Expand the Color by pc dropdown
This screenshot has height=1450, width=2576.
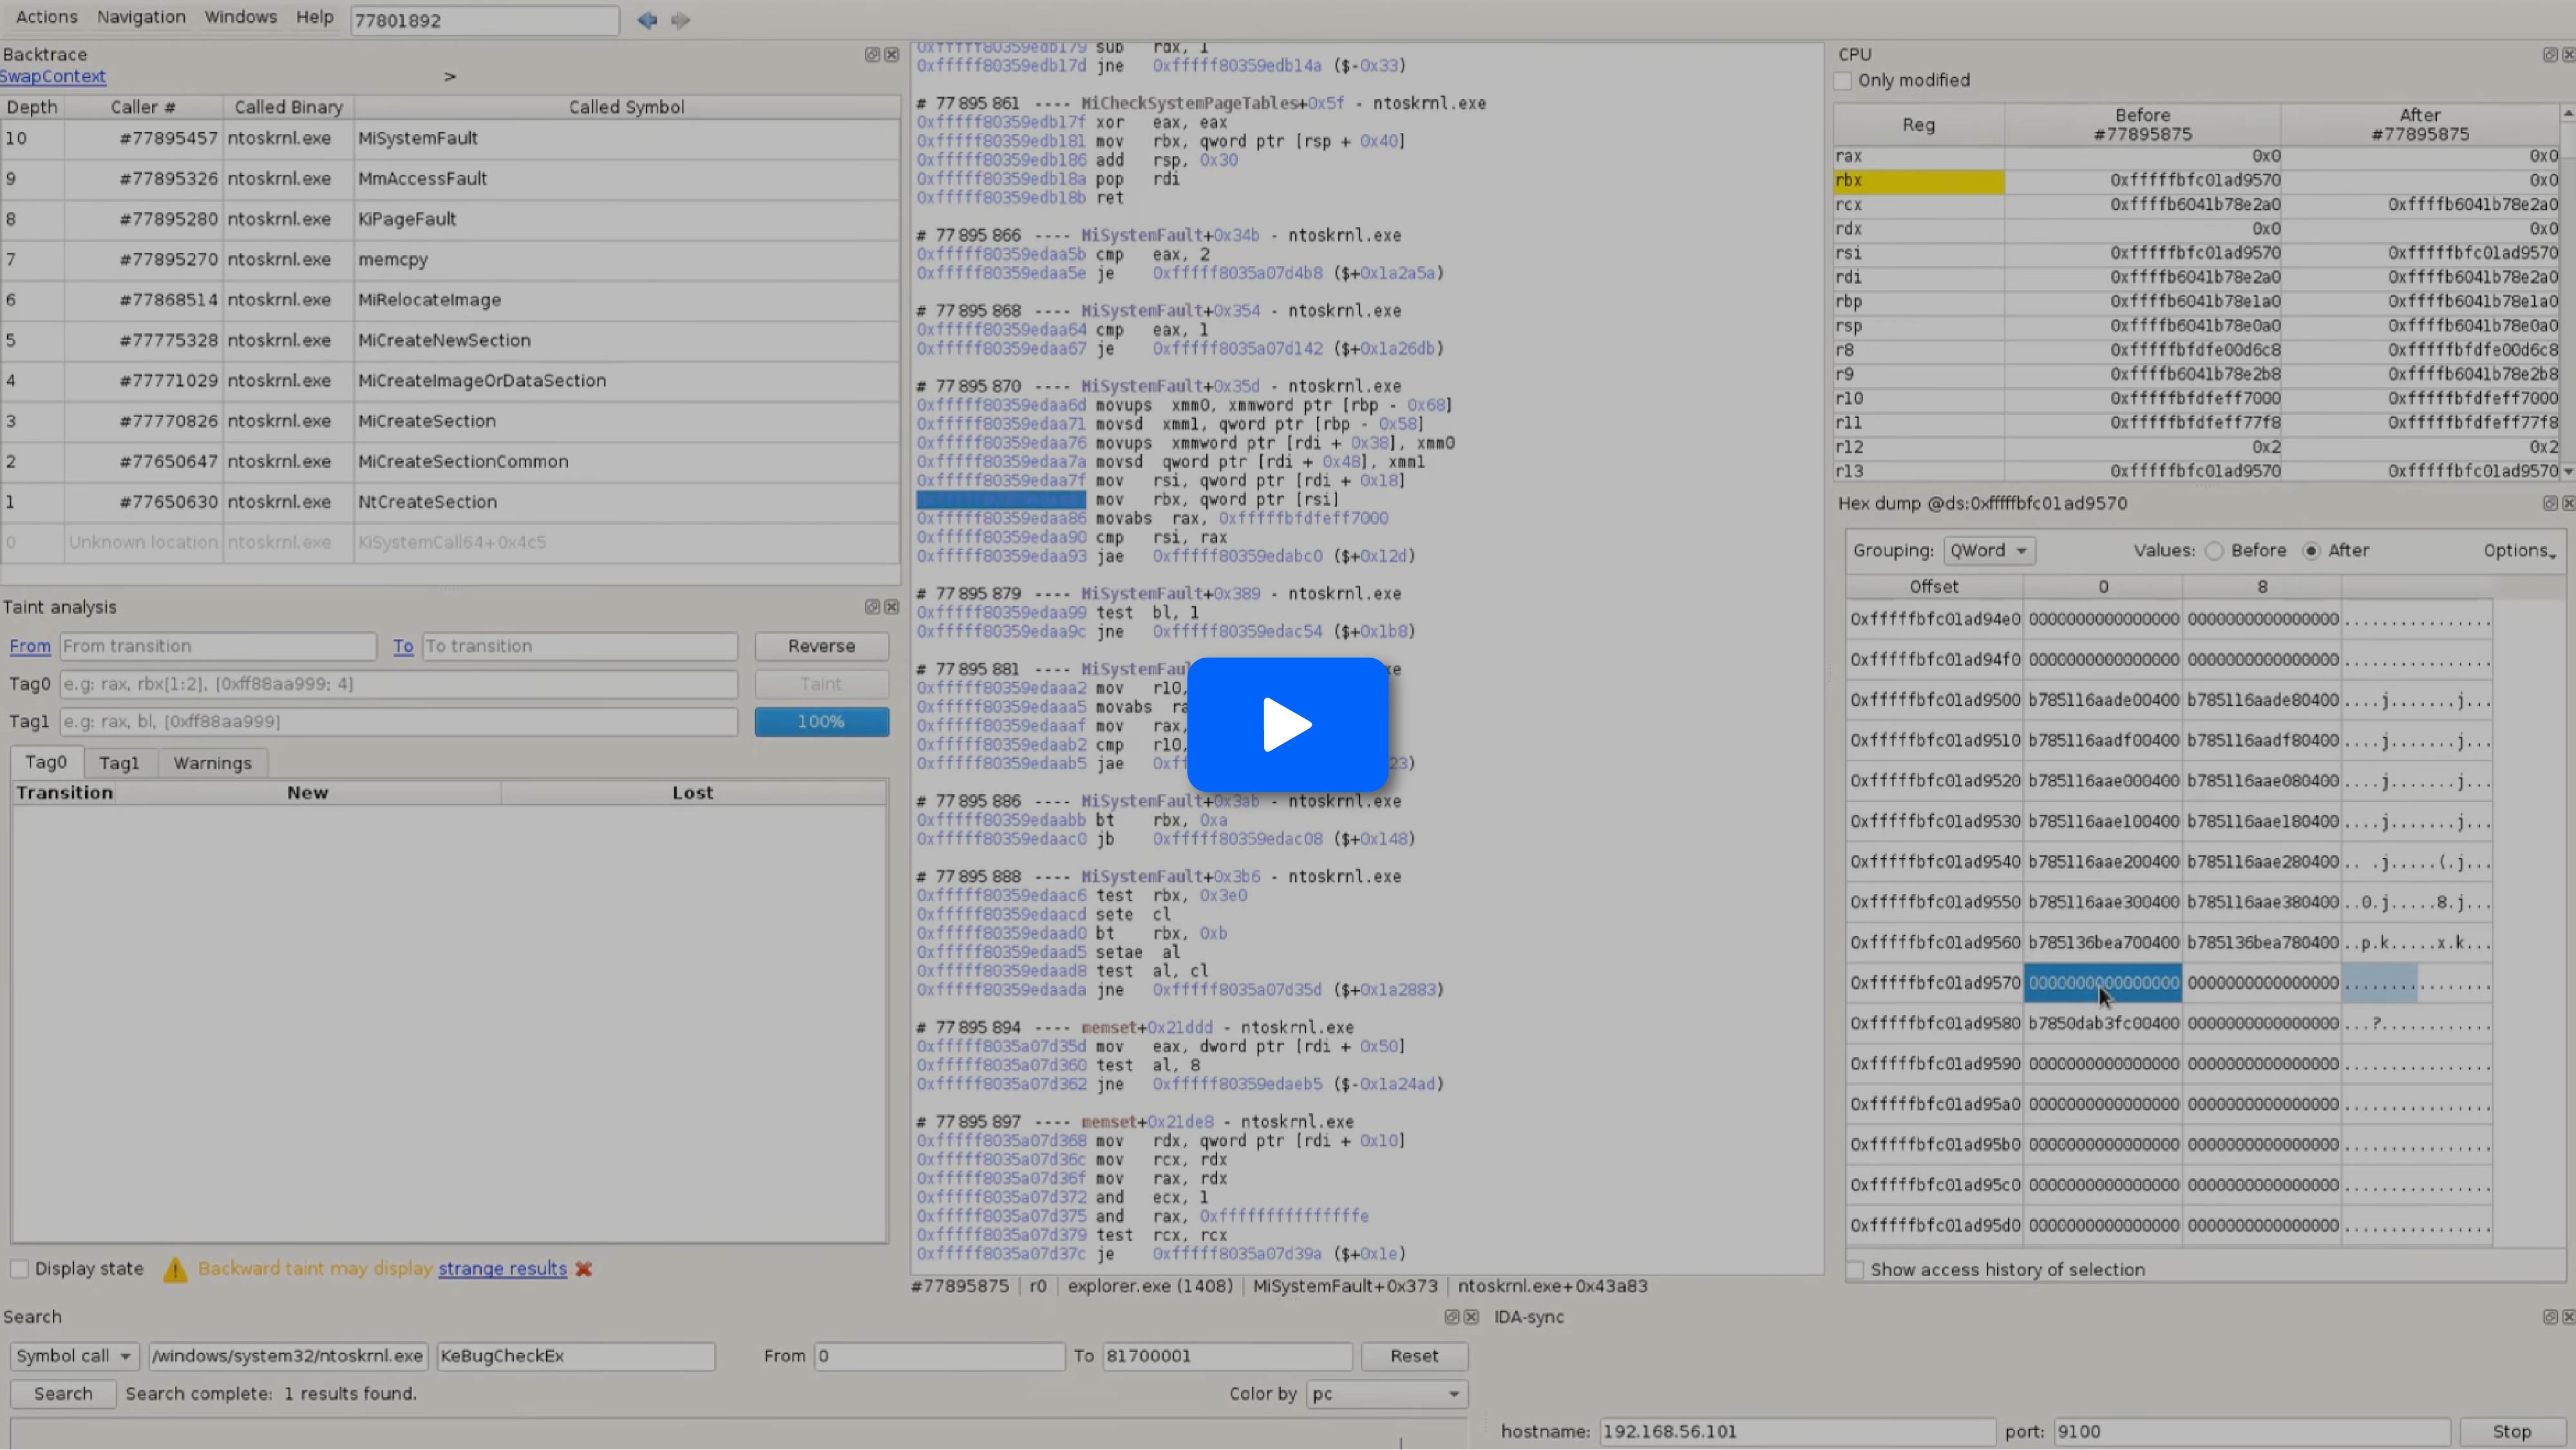click(1385, 1394)
